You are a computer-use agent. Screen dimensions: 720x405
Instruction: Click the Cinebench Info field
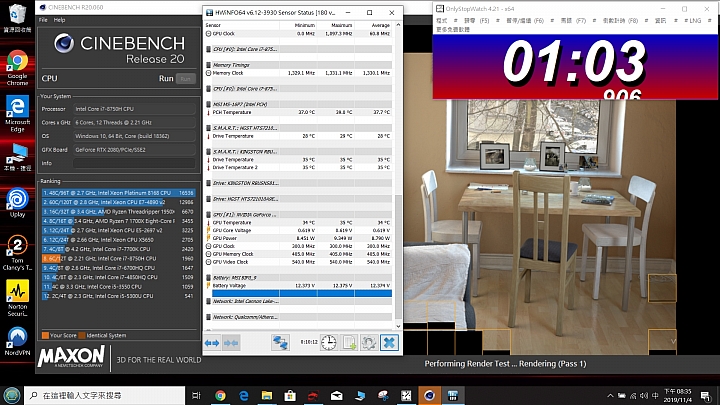click(x=135, y=163)
